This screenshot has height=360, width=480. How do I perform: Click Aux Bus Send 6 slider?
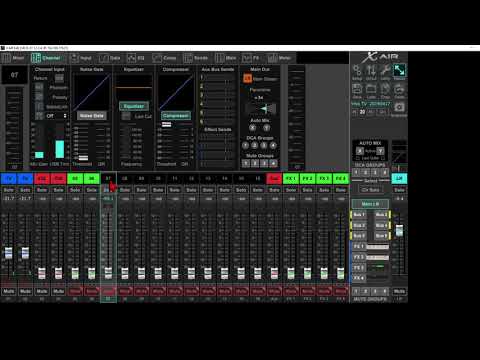coord(218,122)
